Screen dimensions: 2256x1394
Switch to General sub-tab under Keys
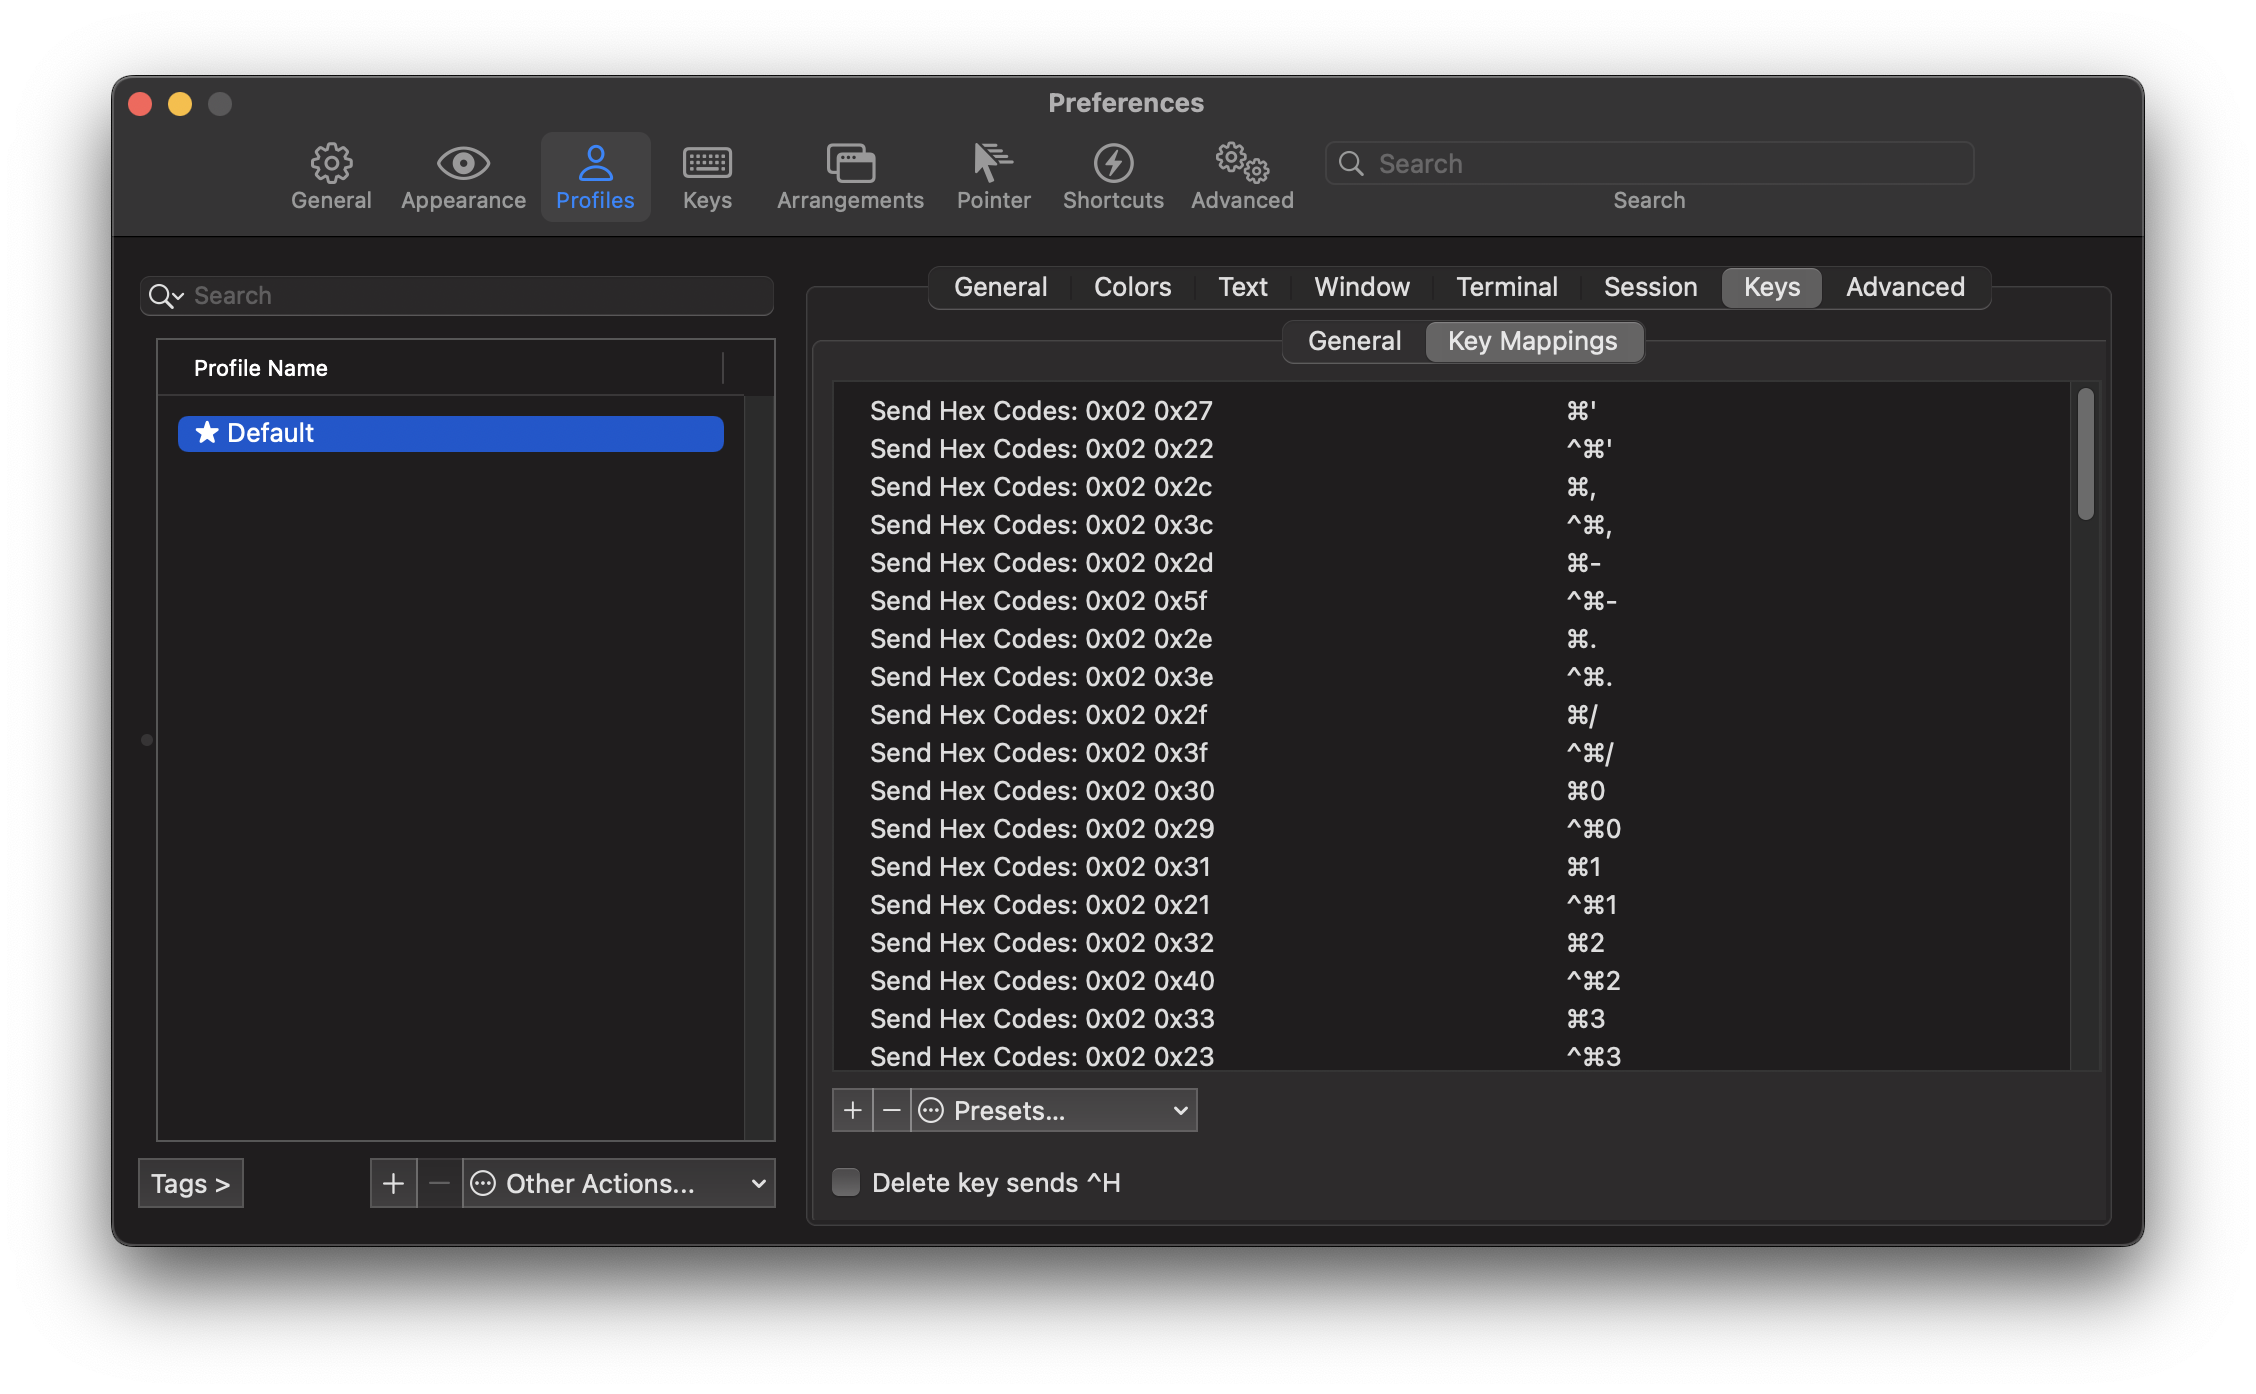[1354, 341]
